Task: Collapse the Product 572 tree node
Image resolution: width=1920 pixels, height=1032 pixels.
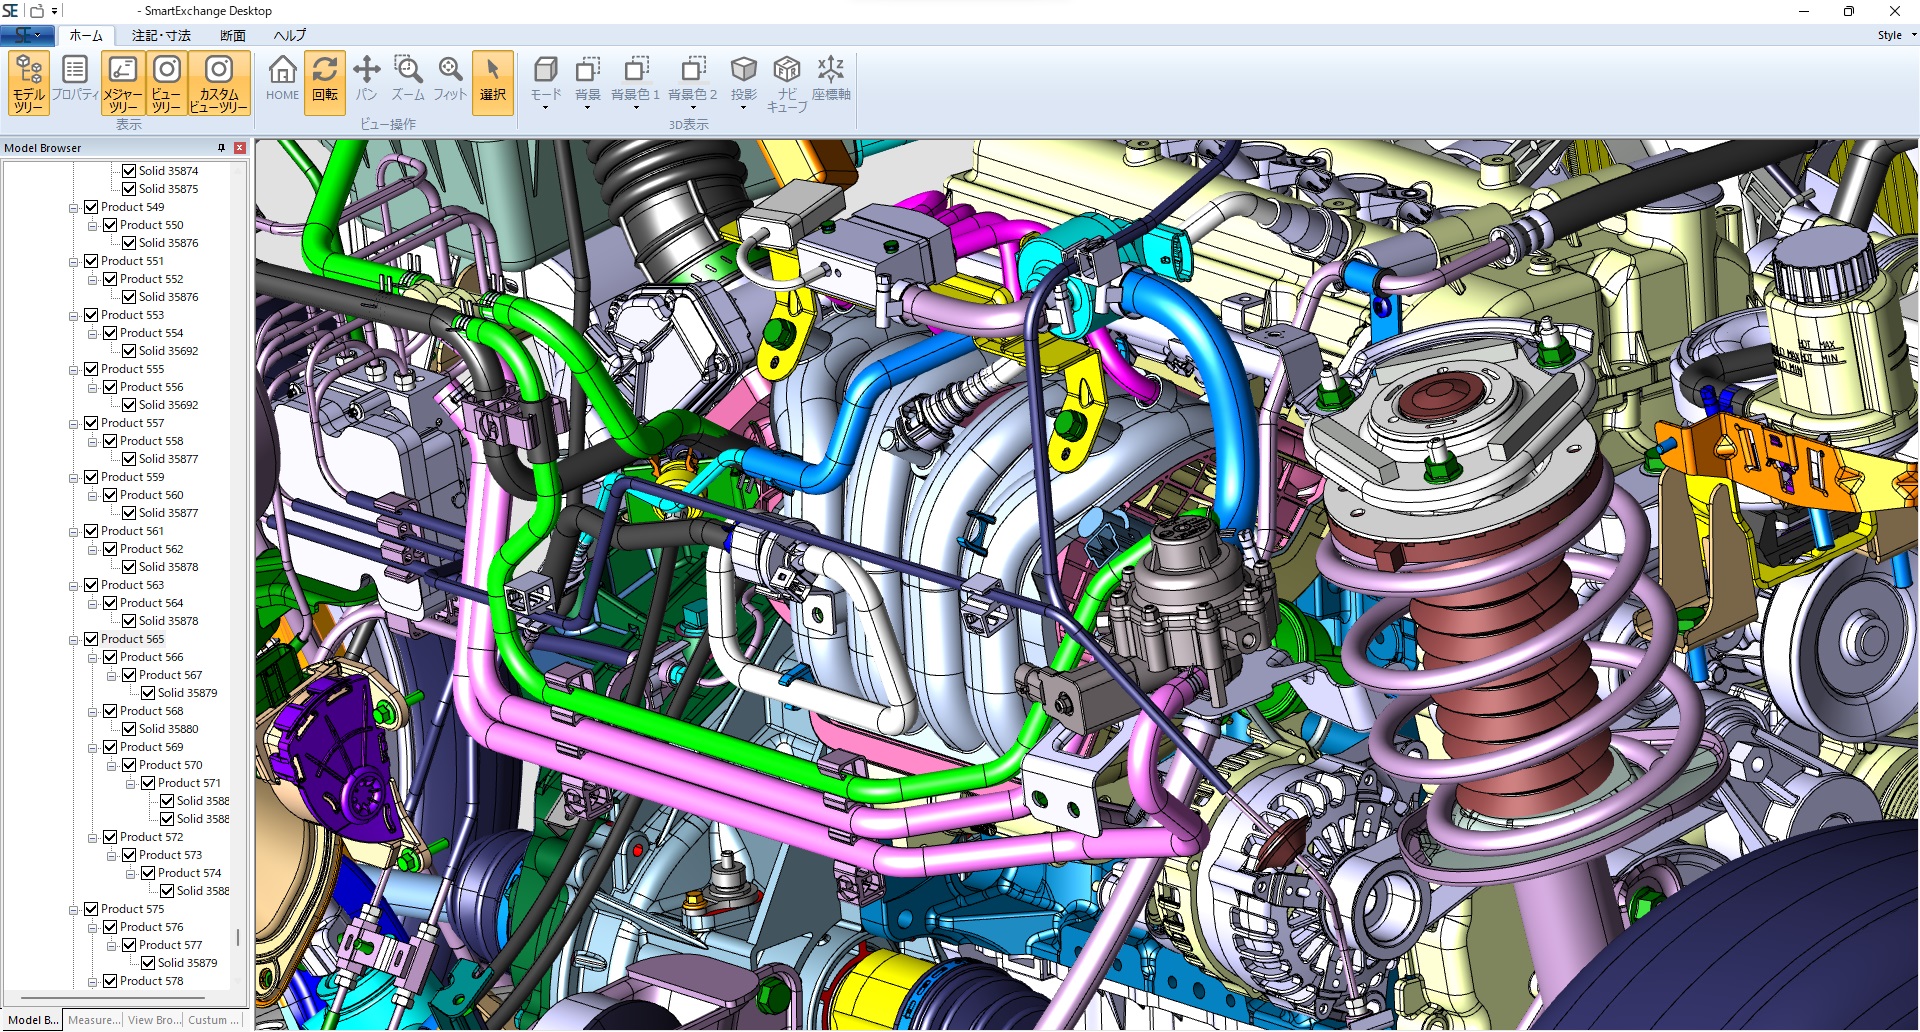Action: pos(92,838)
